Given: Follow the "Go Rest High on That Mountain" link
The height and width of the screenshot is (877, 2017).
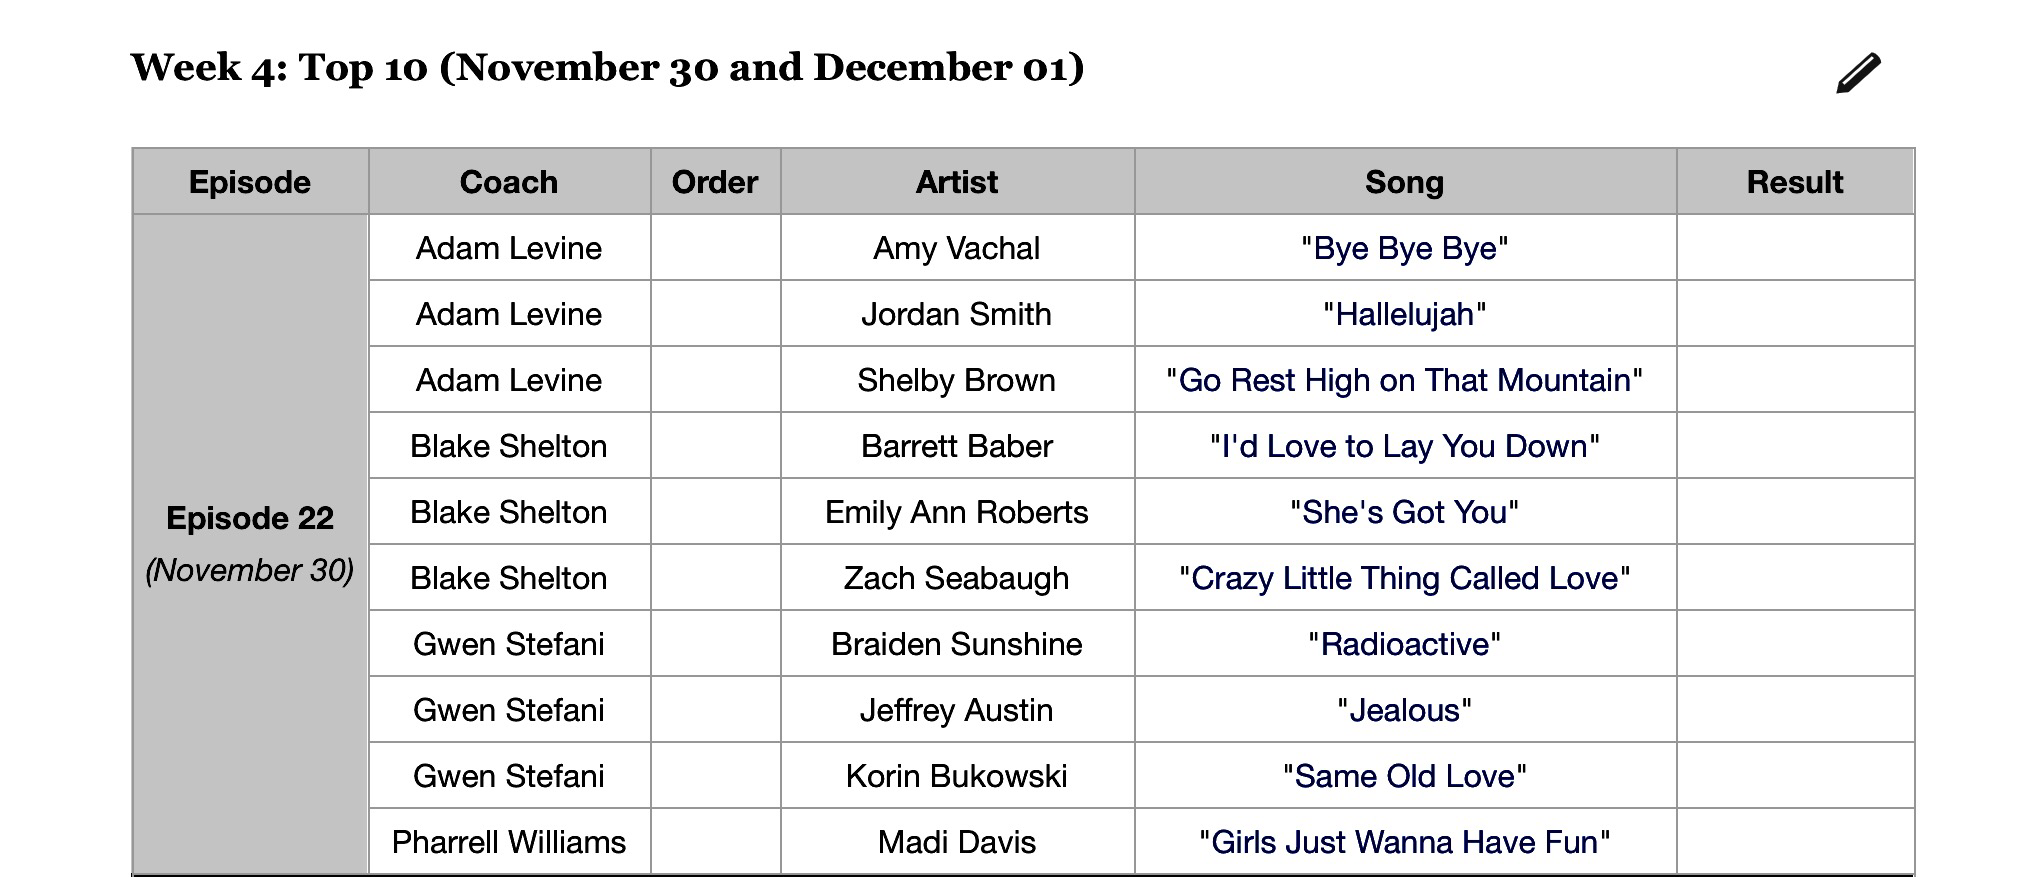Looking at the screenshot, I should pyautogui.click(x=1404, y=380).
